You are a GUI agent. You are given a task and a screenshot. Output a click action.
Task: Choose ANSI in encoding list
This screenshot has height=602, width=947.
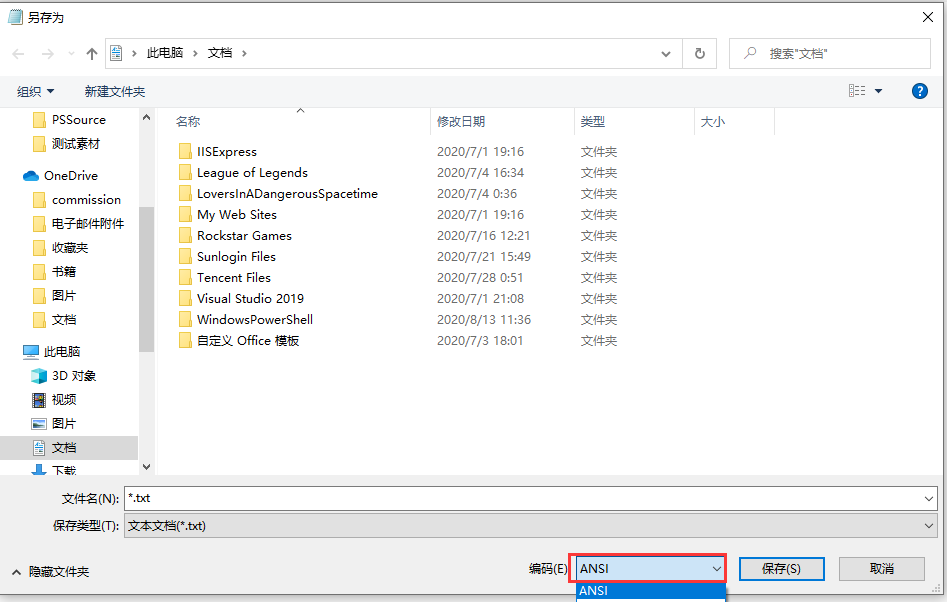pyautogui.click(x=651, y=591)
